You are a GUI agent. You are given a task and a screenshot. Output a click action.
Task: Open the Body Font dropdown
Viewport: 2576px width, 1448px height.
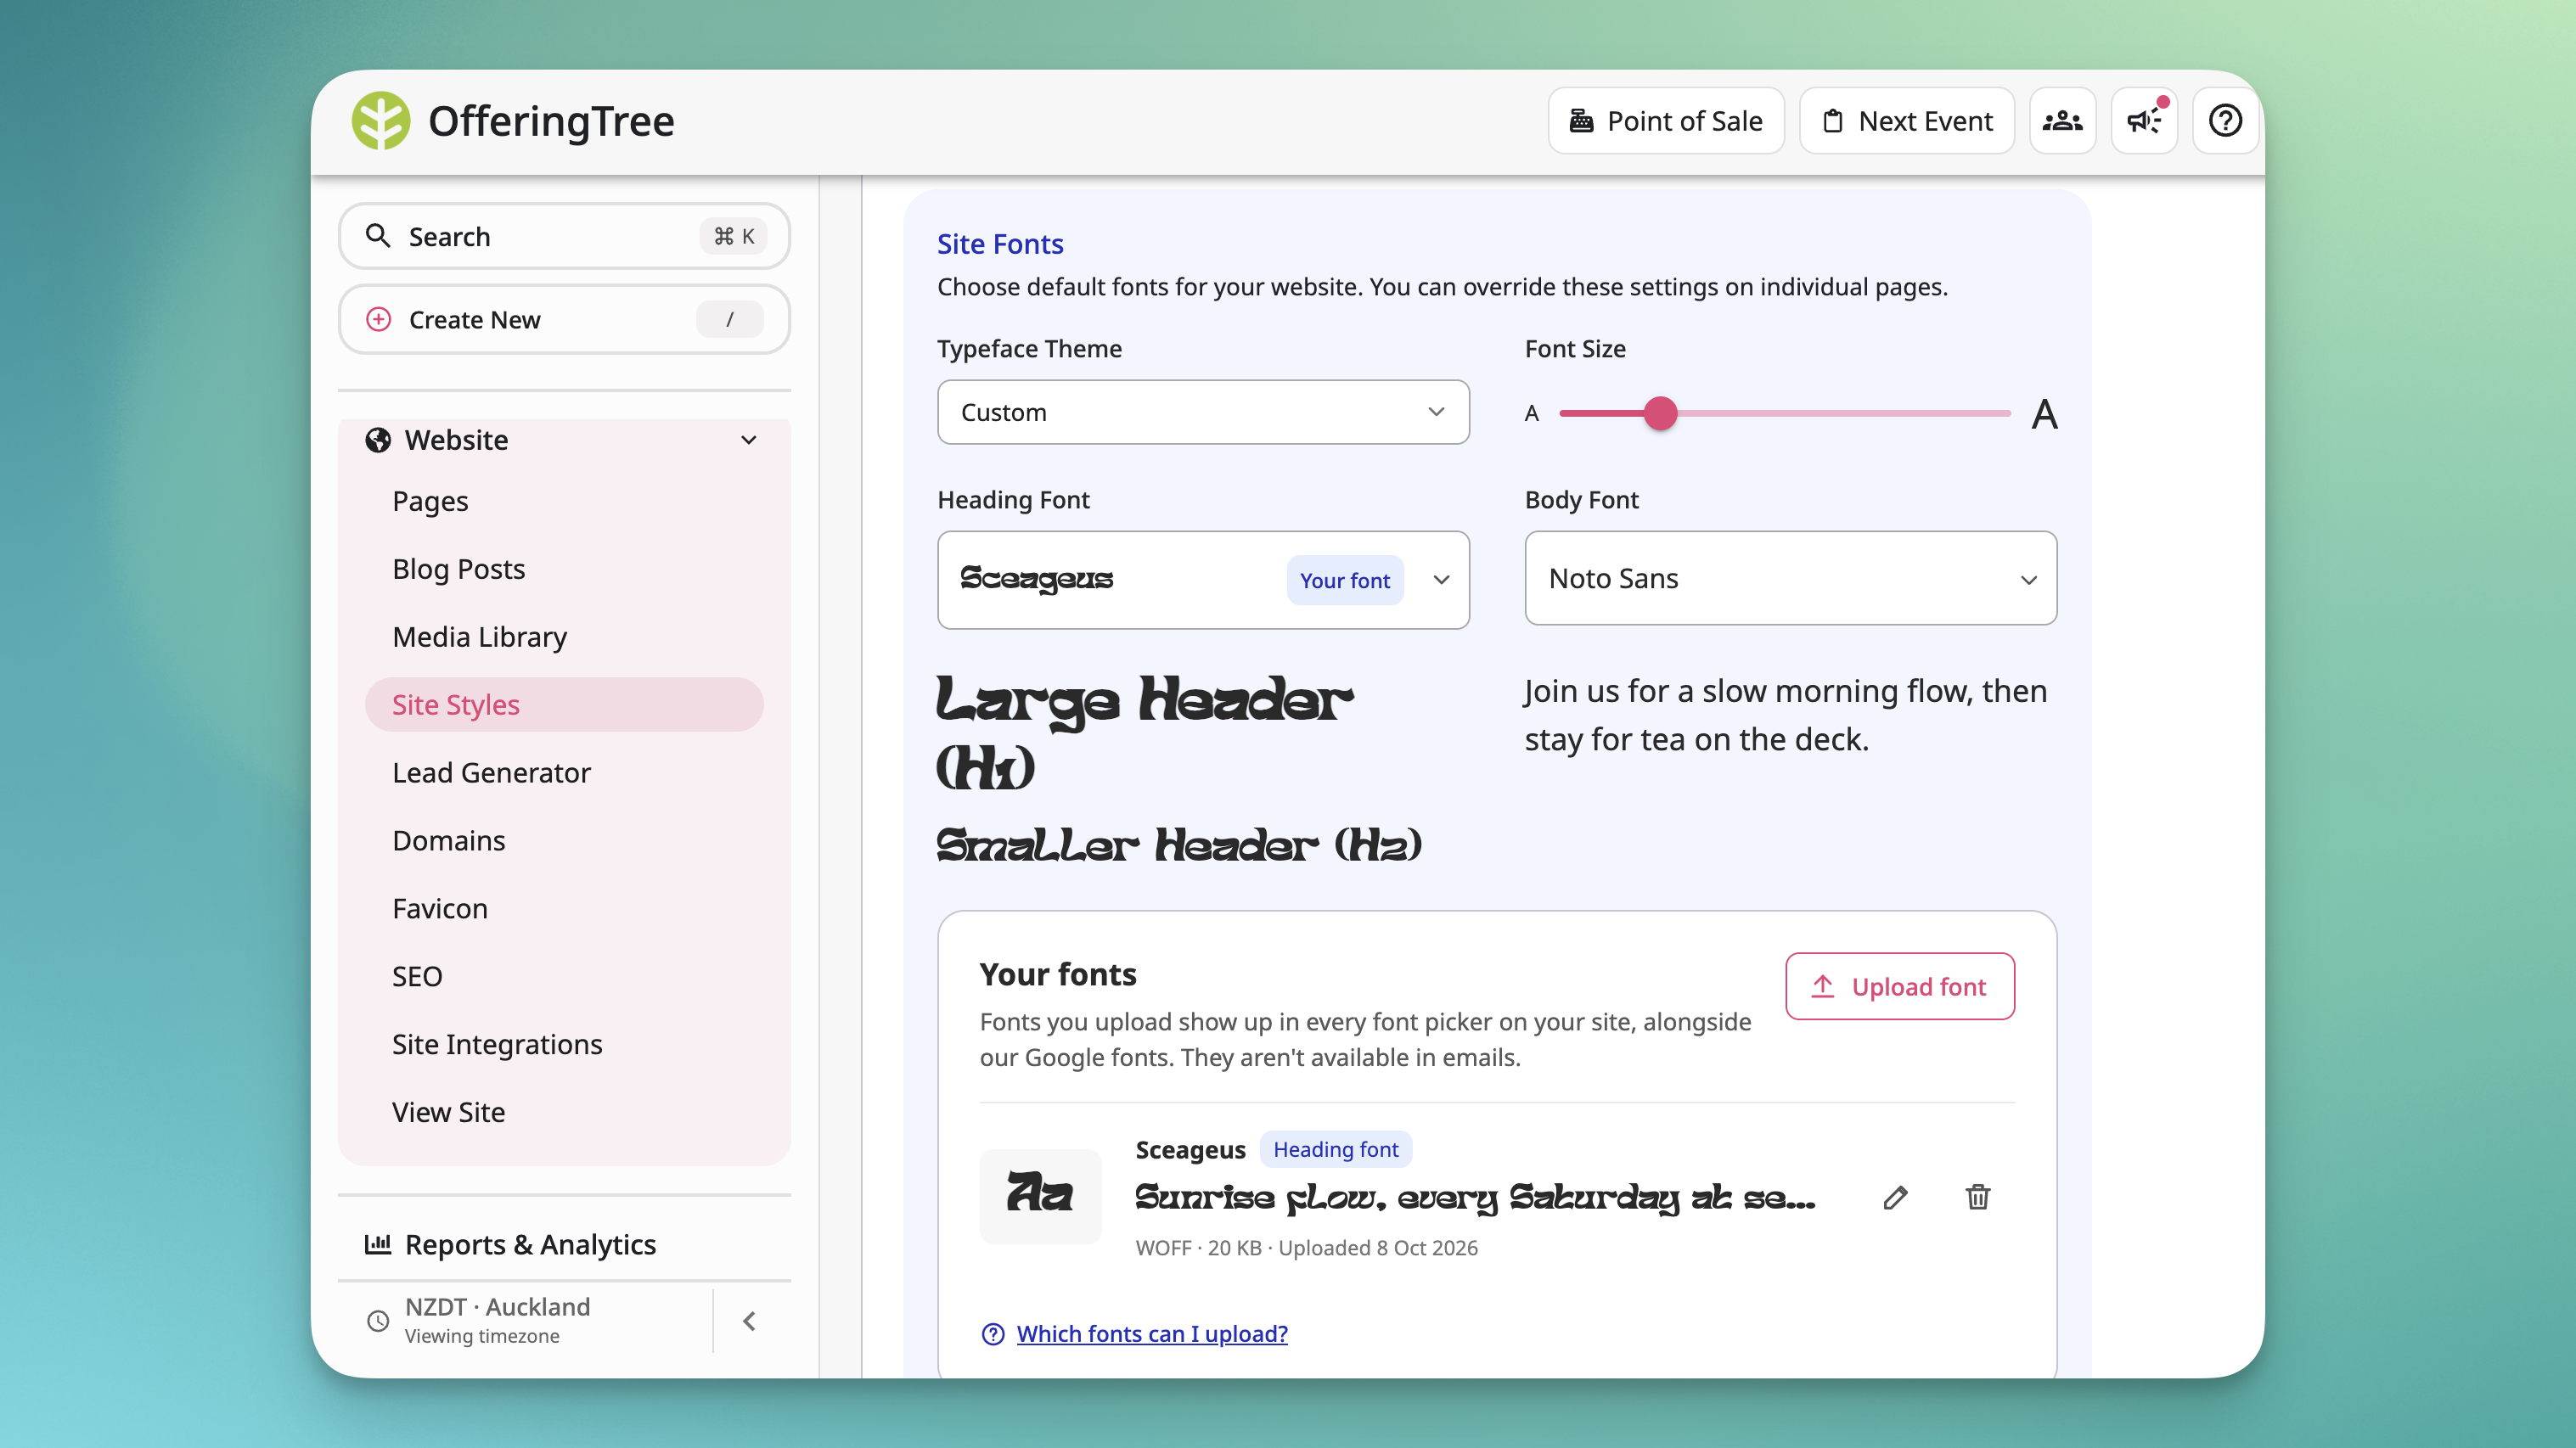coord(1790,578)
